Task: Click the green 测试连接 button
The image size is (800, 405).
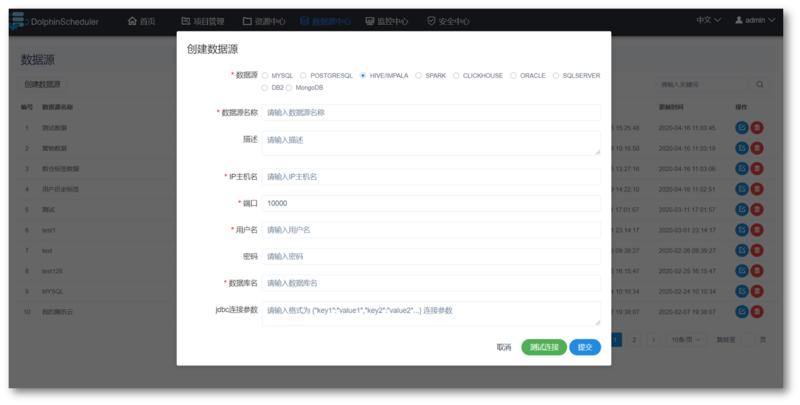Action: 543,347
